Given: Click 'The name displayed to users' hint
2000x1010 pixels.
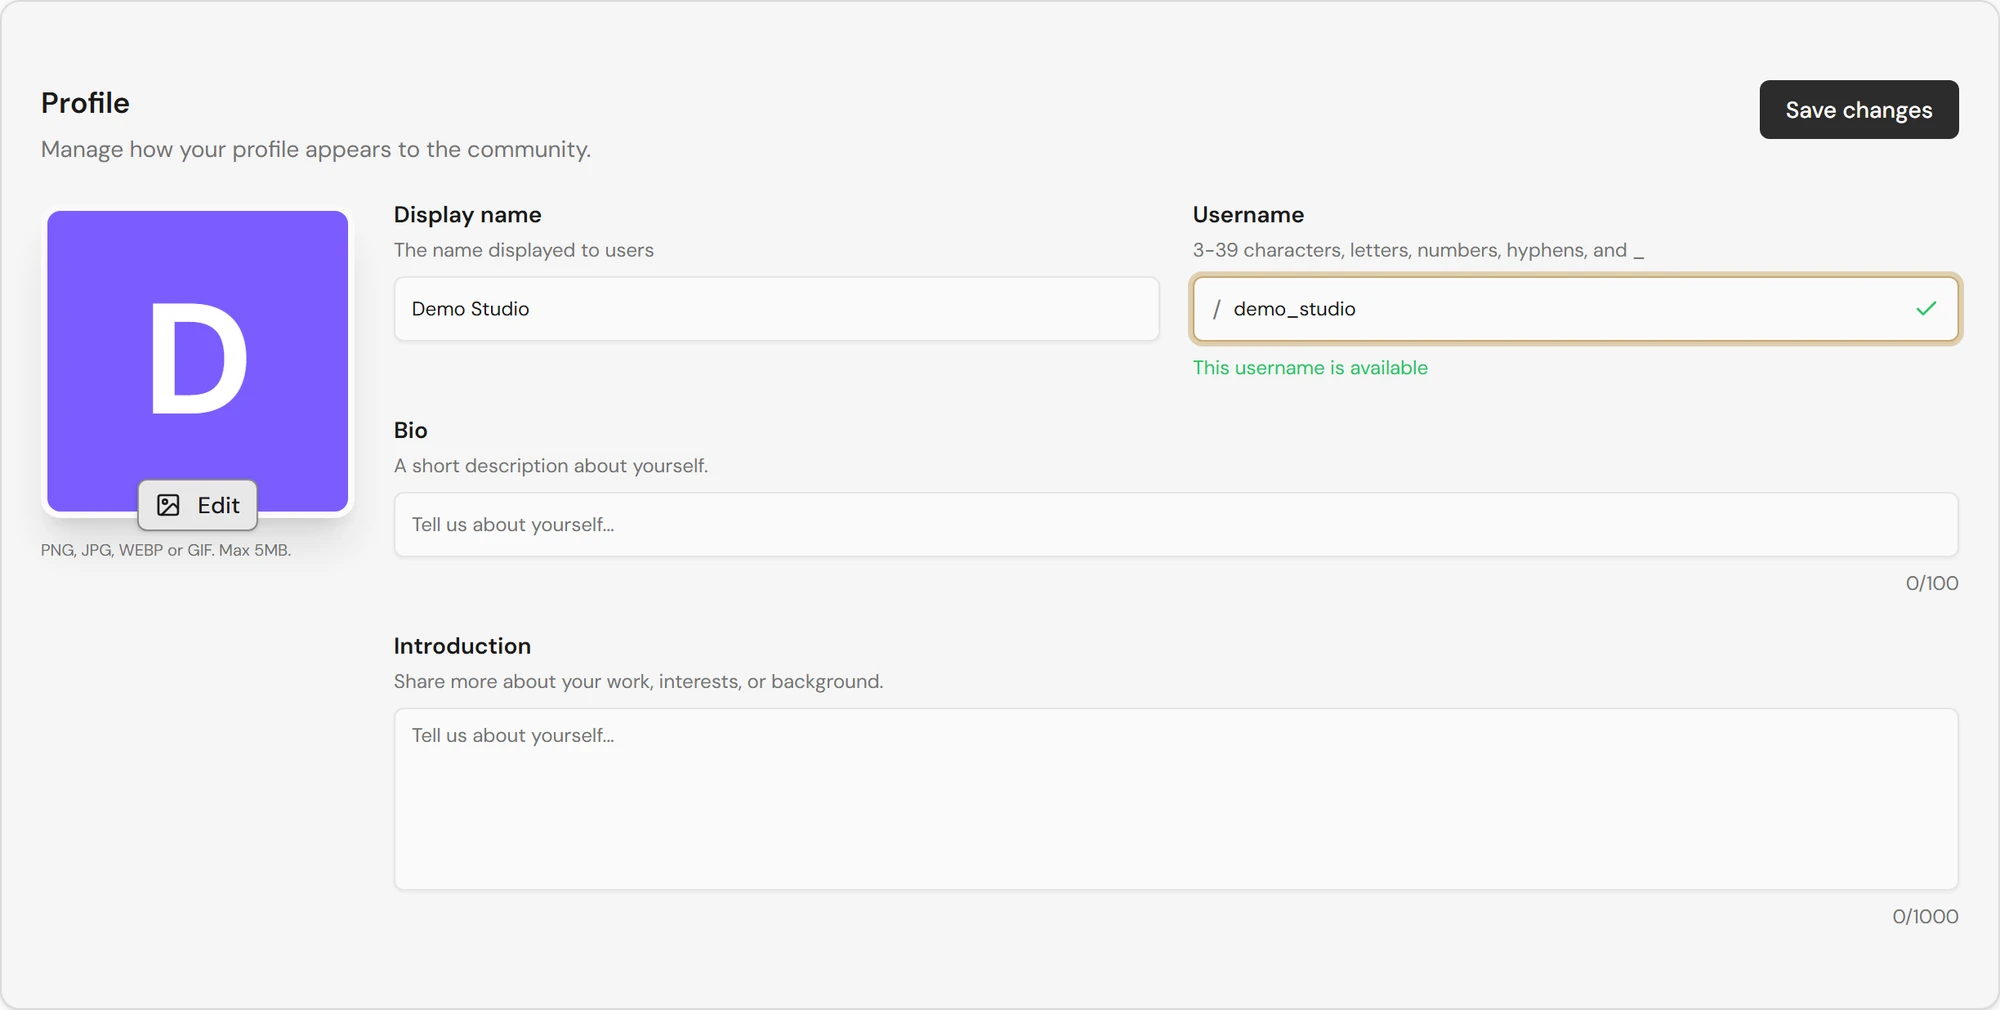Looking at the screenshot, I should coord(524,250).
